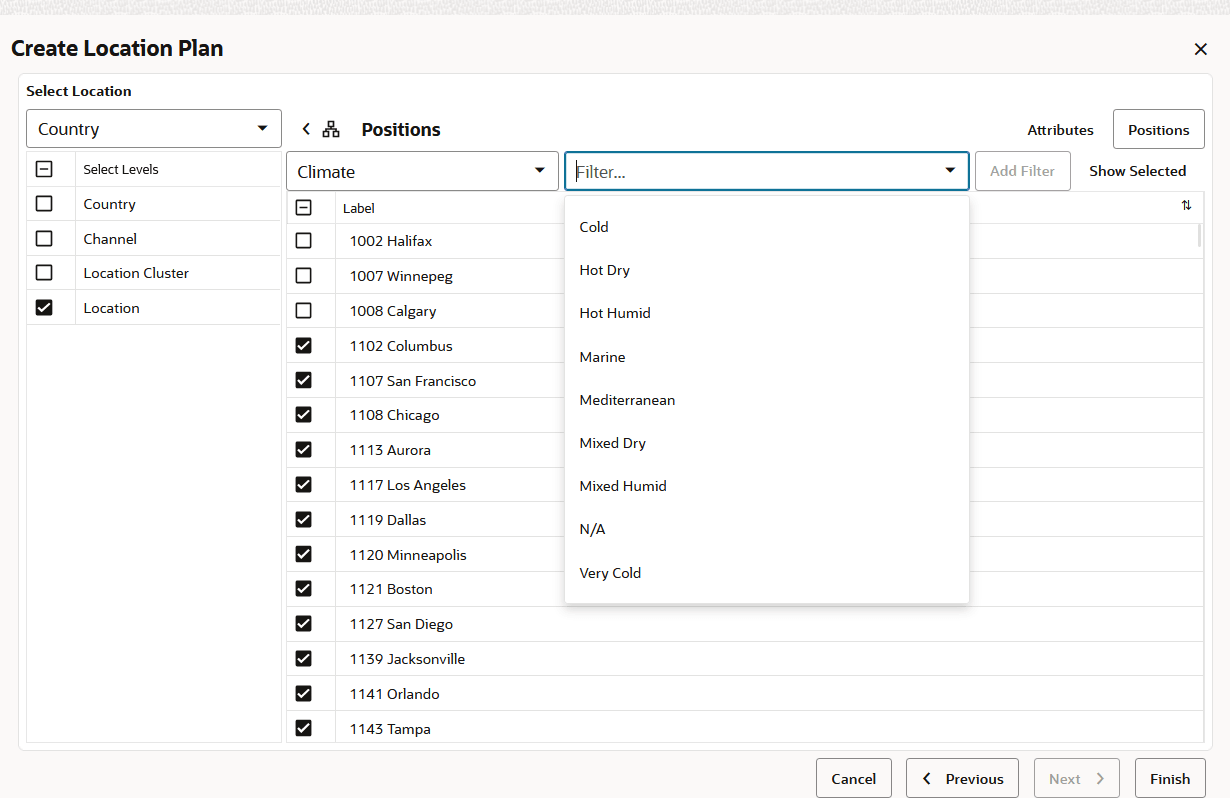Toggle the partially-selected Select Levels checkbox

click(x=44, y=169)
